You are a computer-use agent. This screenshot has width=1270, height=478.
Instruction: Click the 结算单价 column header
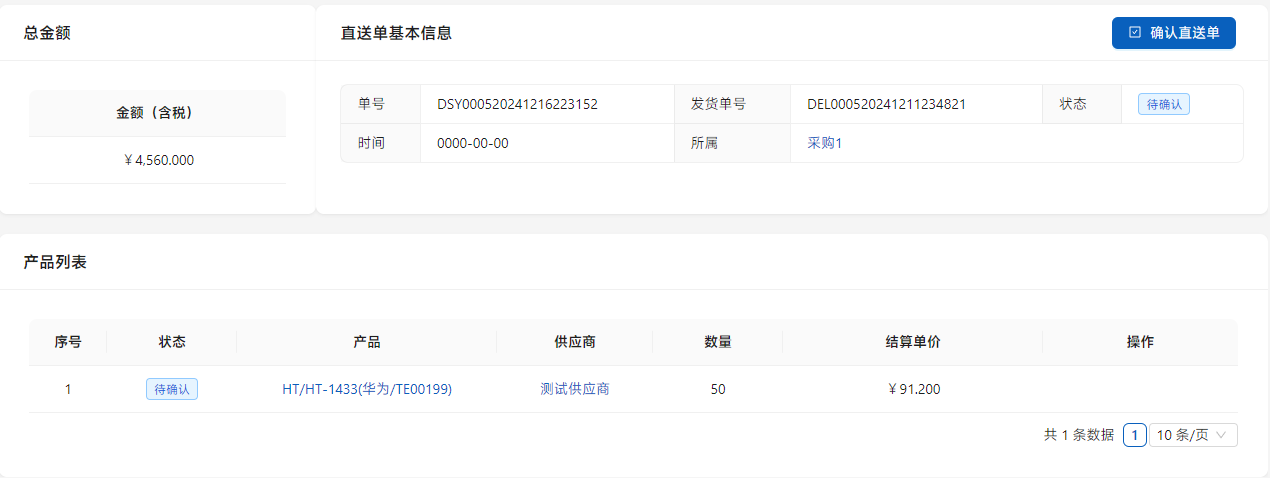pyautogui.click(x=913, y=342)
